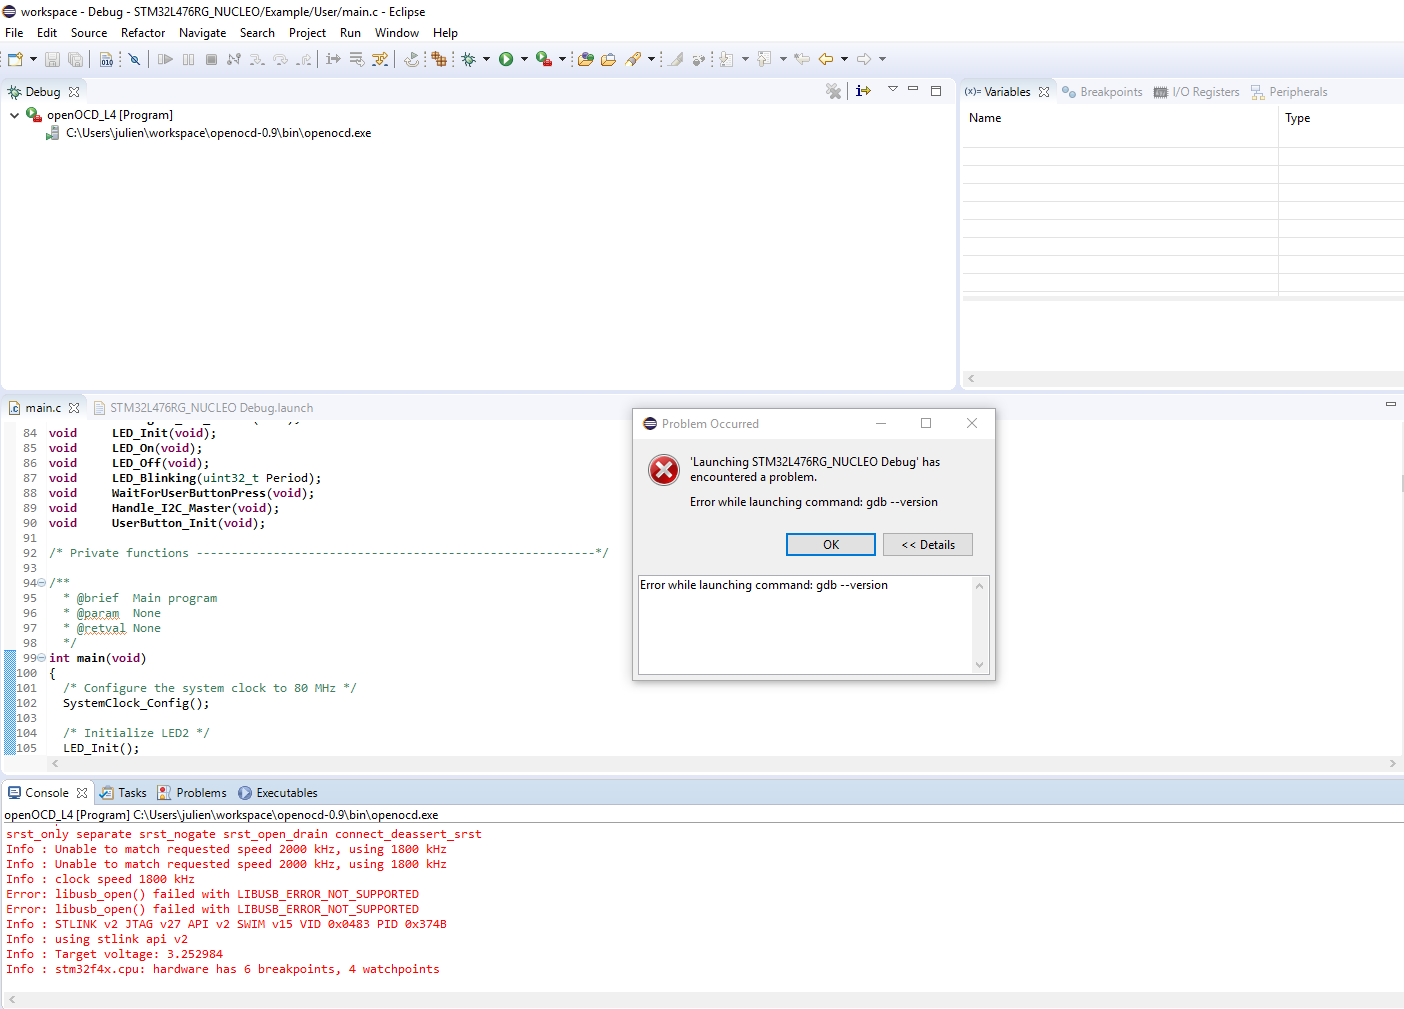Viewport: 1404px width, 1009px height.
Task: Open the Search flashlight dropdown arrow
Action: pyautogui.click(x=651, y=59)
